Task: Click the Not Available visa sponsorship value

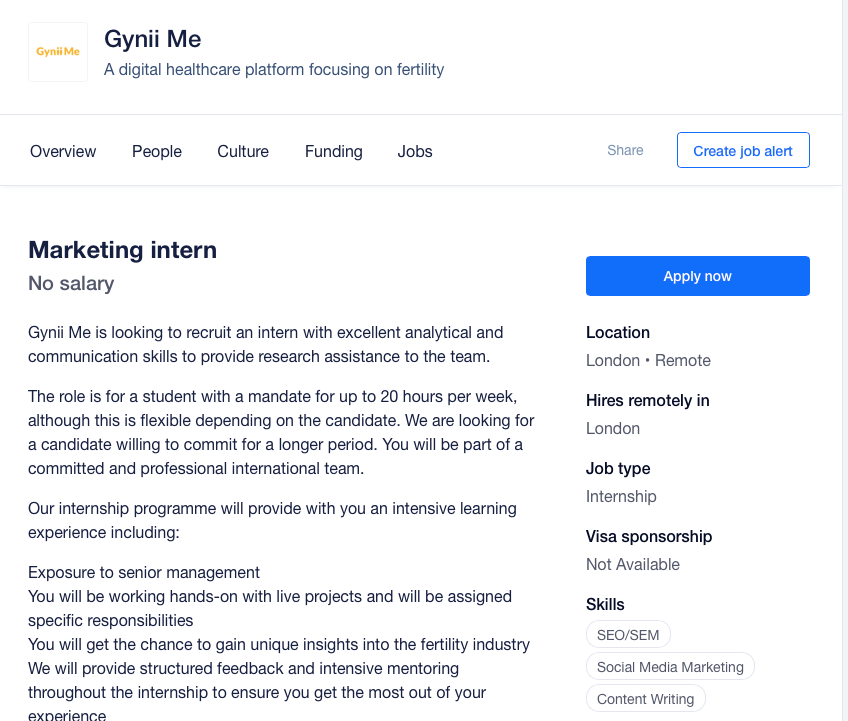Action: pyautogui.click(x=632, y=564)
